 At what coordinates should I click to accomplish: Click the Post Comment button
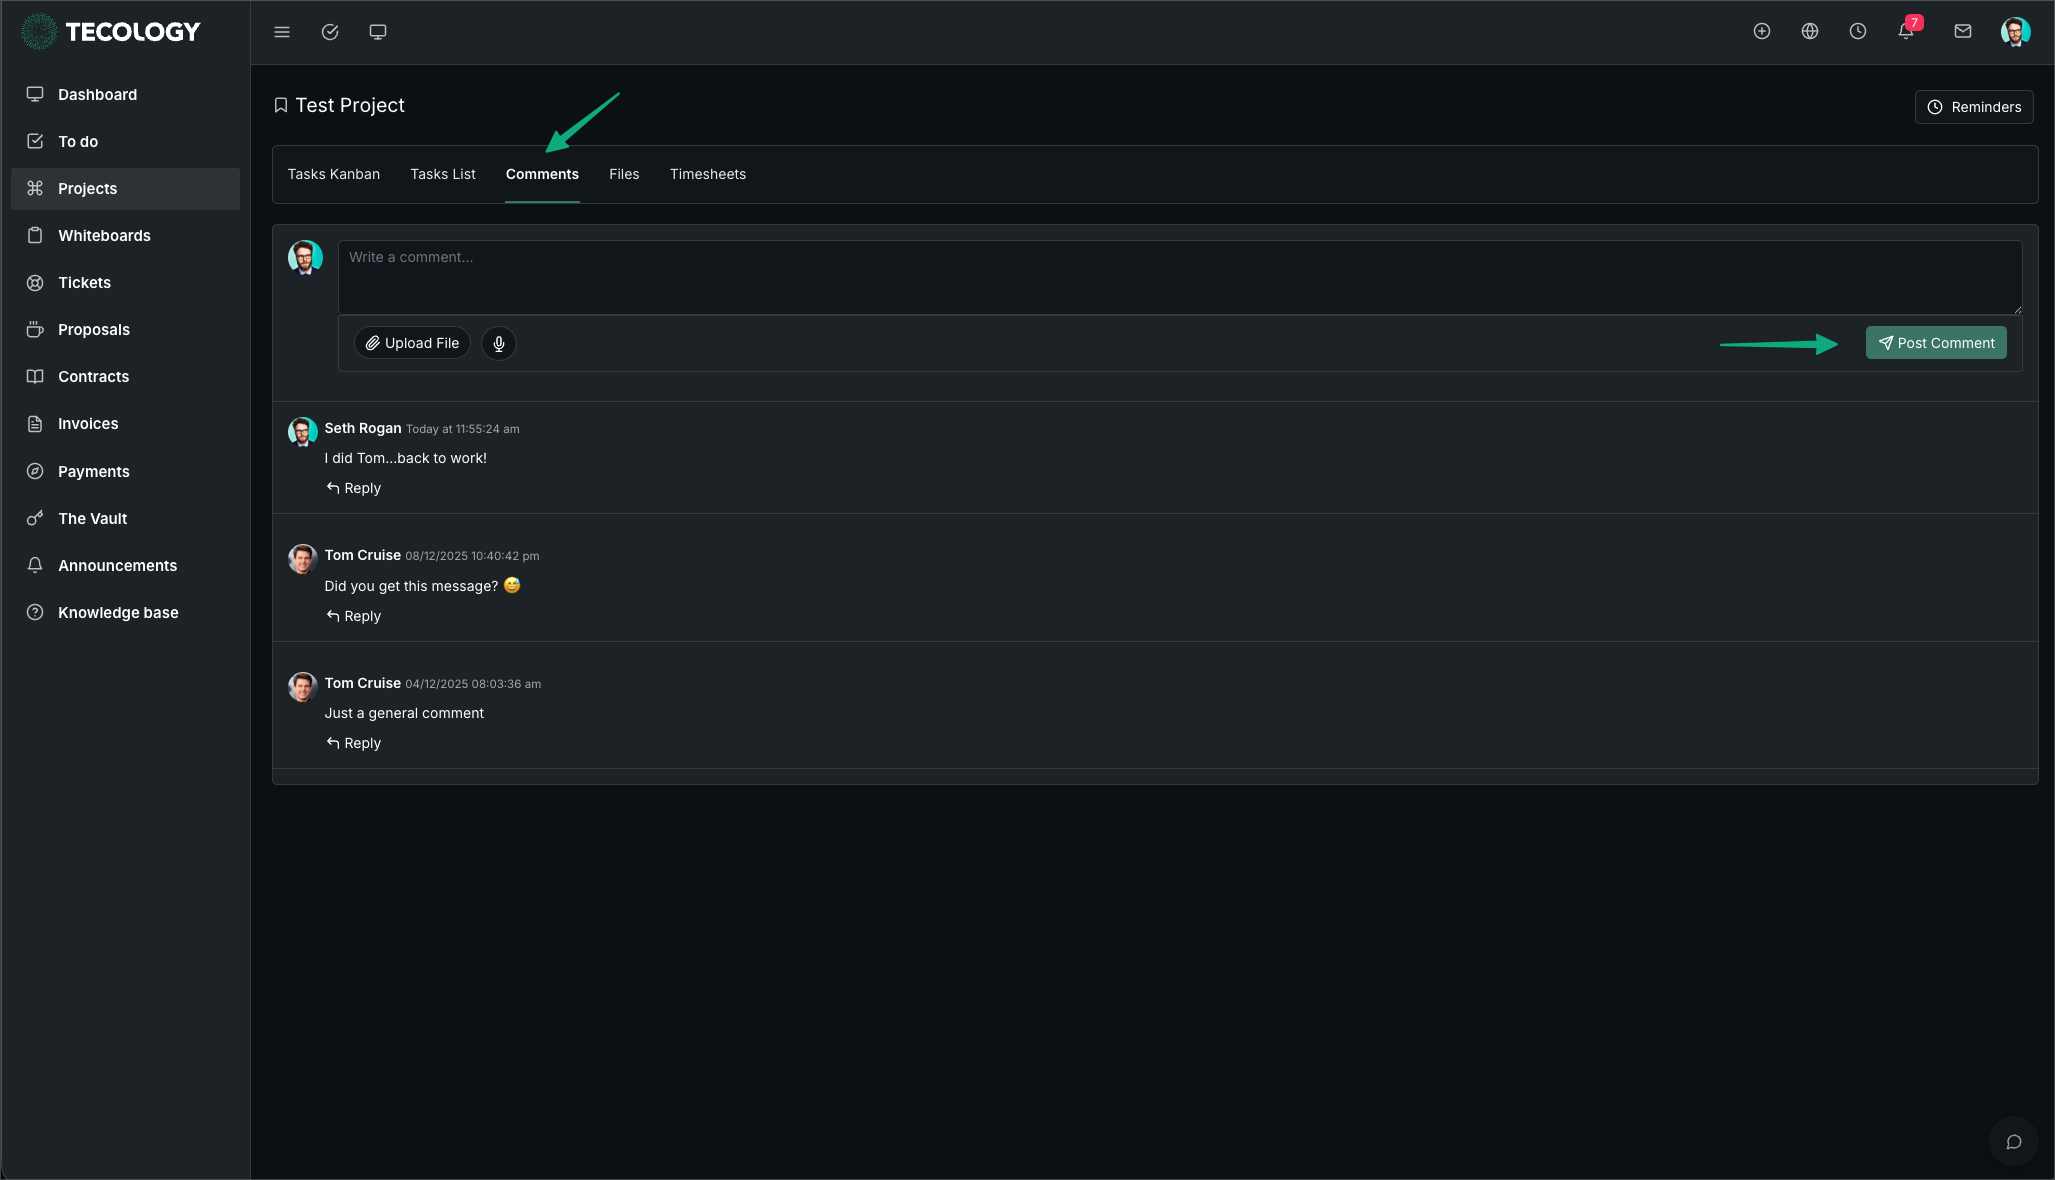click(1936, 343)
